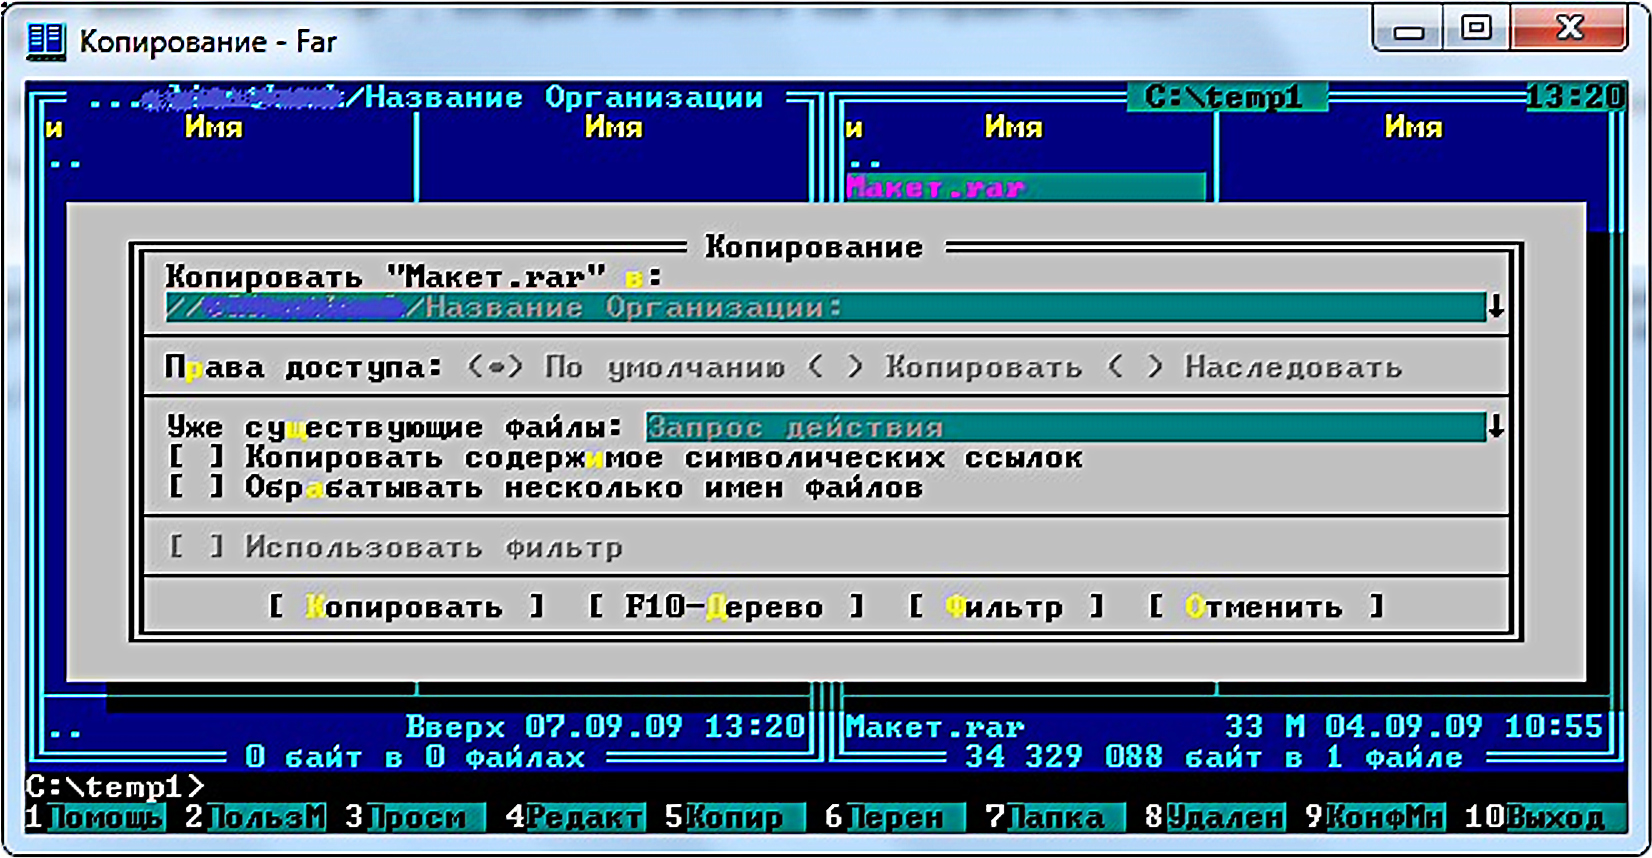Click the 'Копирование' dialog title
Screen dimensions: 1652x858
814,247
